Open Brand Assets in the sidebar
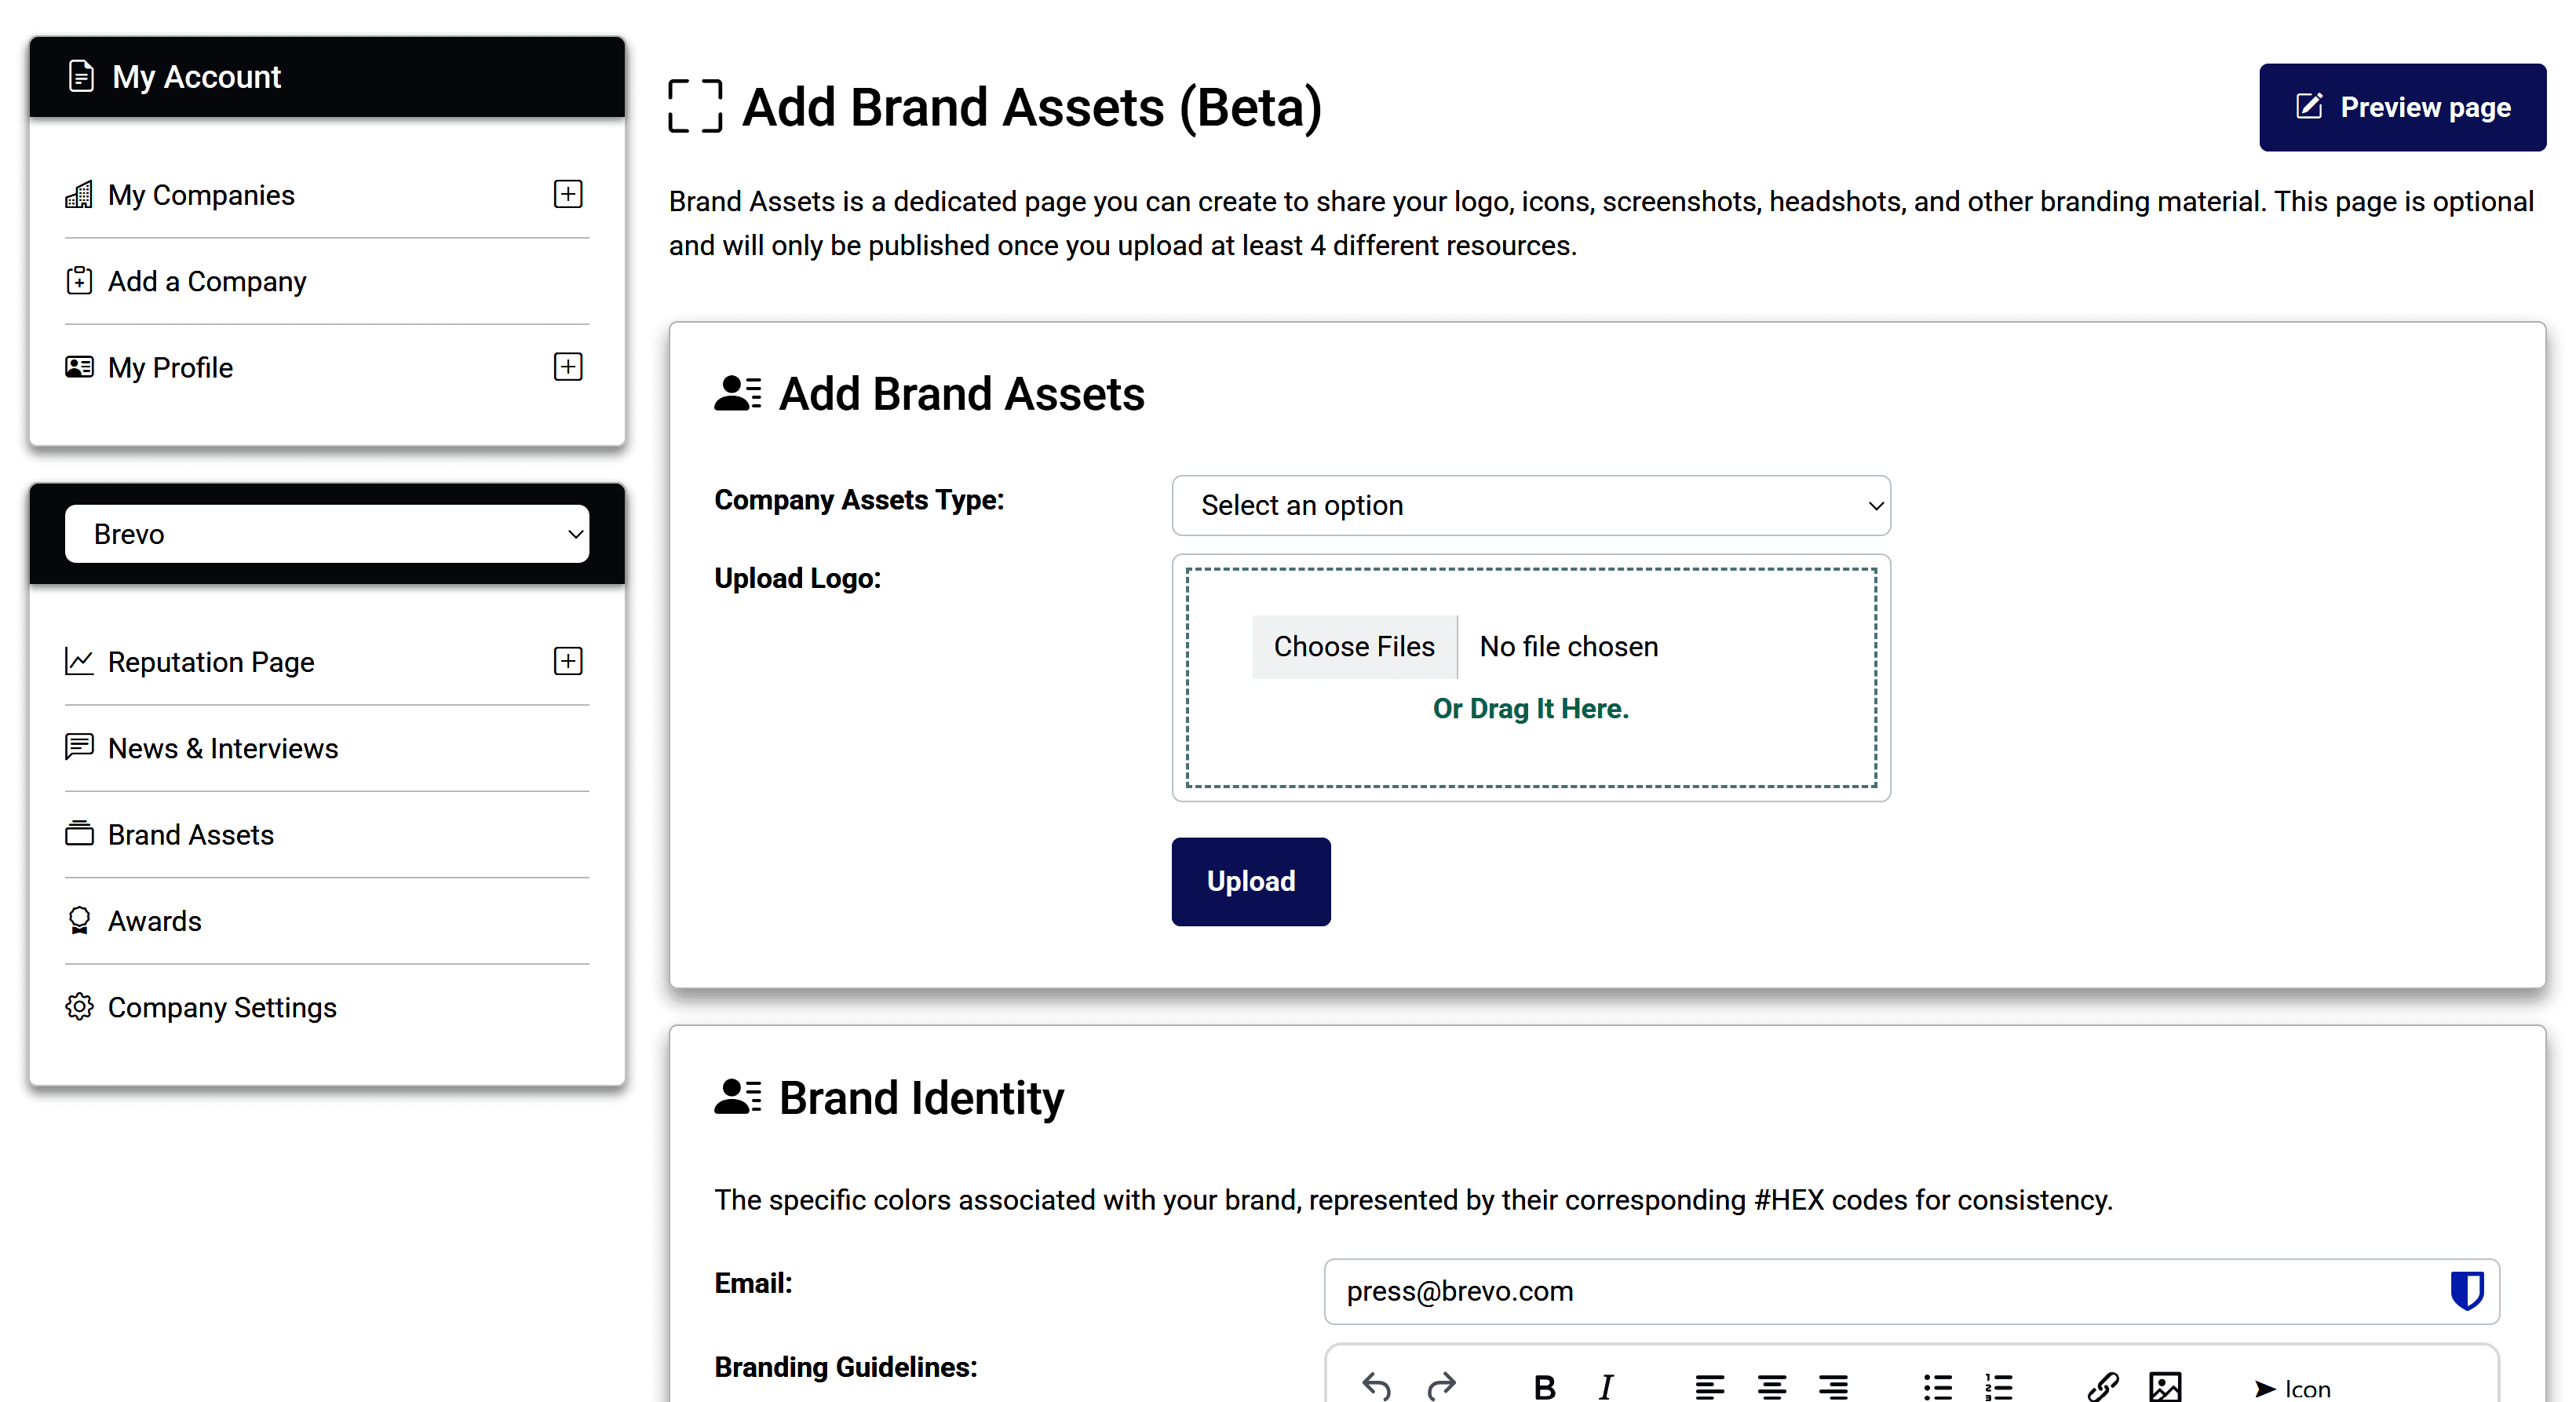The width and height of the screenshot is (2576, 1402). [x=190, y=834]
